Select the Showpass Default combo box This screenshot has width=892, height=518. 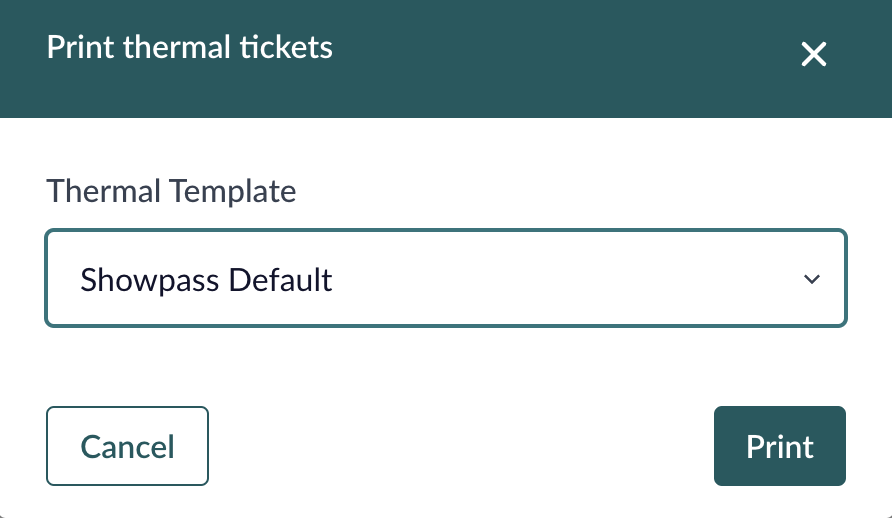(446, 278)
